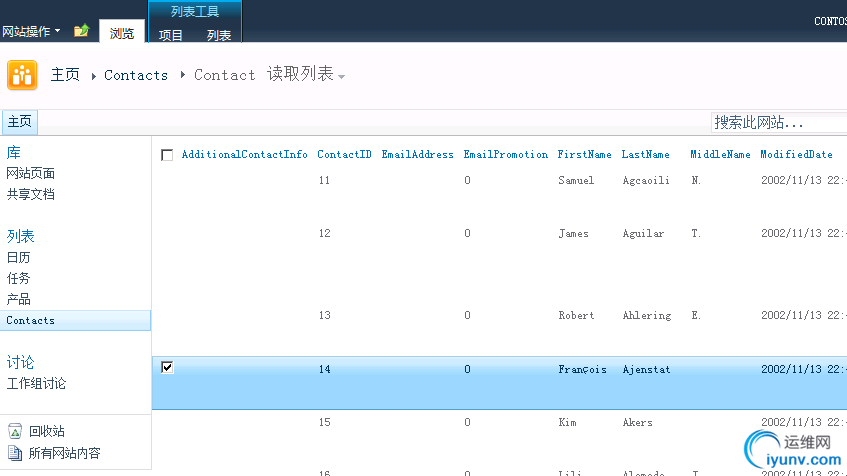
Task: Open the 项目 ribbon tab
Action: click(171, 35)
